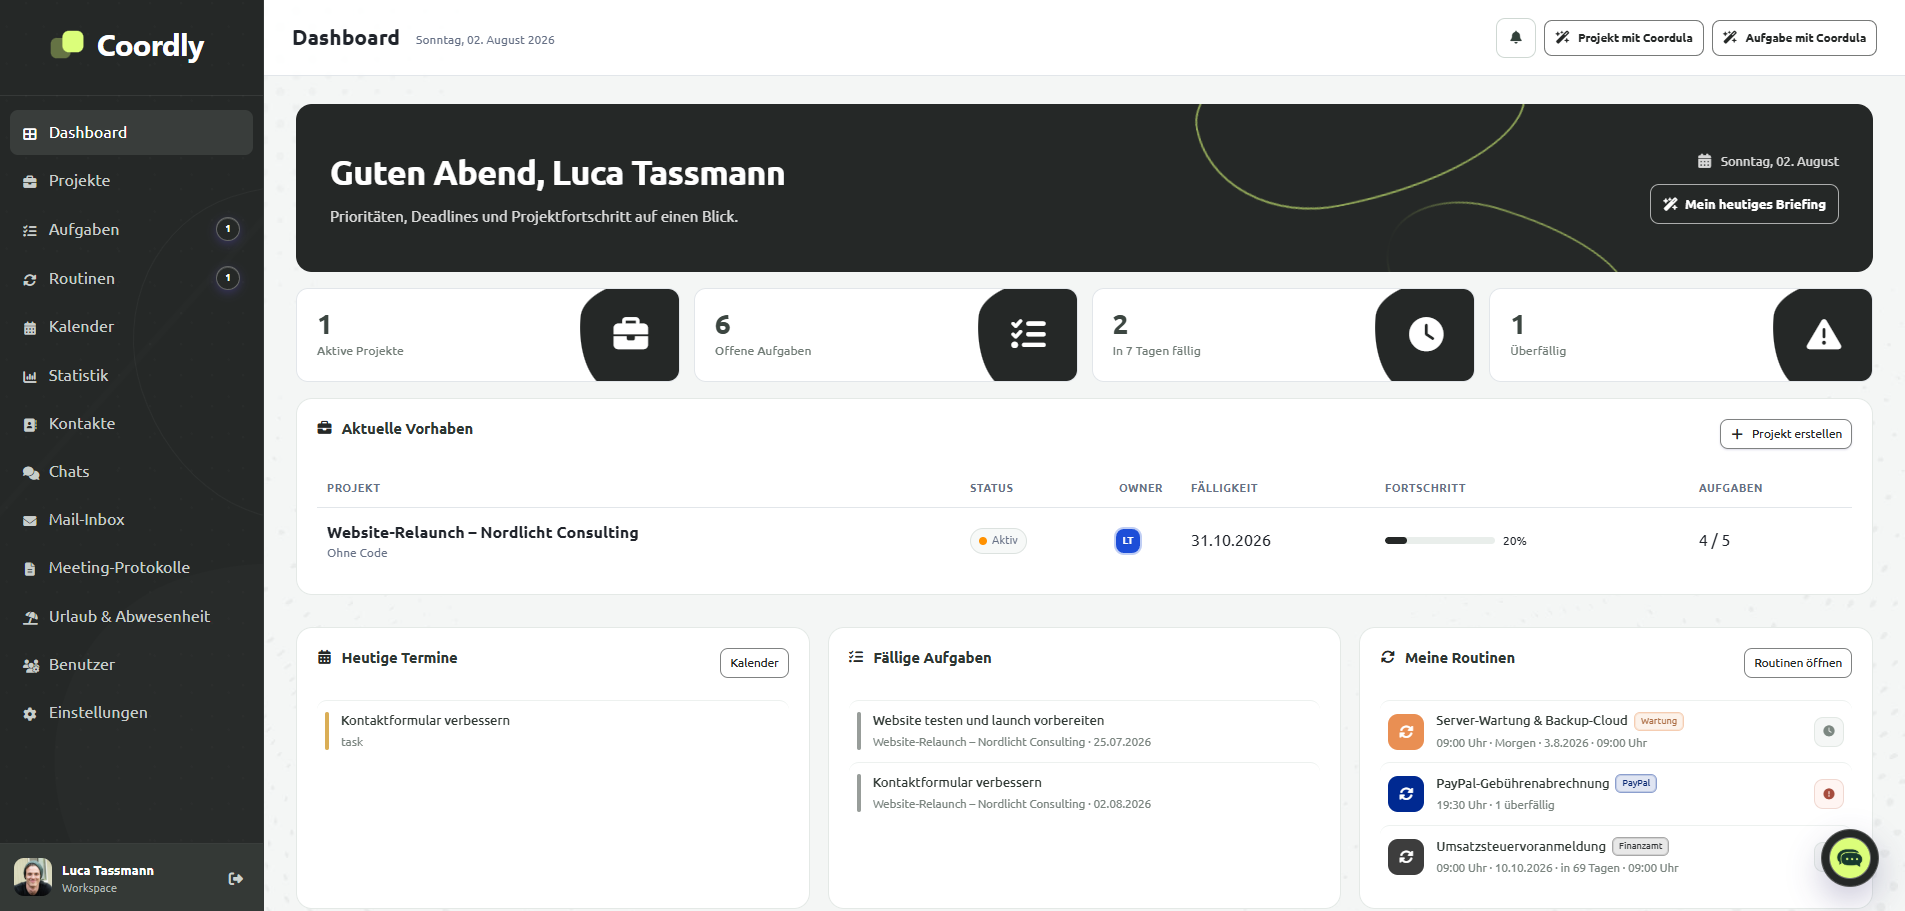
Task: Open the chat assistant floating button
Action: [x=1850, y=858]
